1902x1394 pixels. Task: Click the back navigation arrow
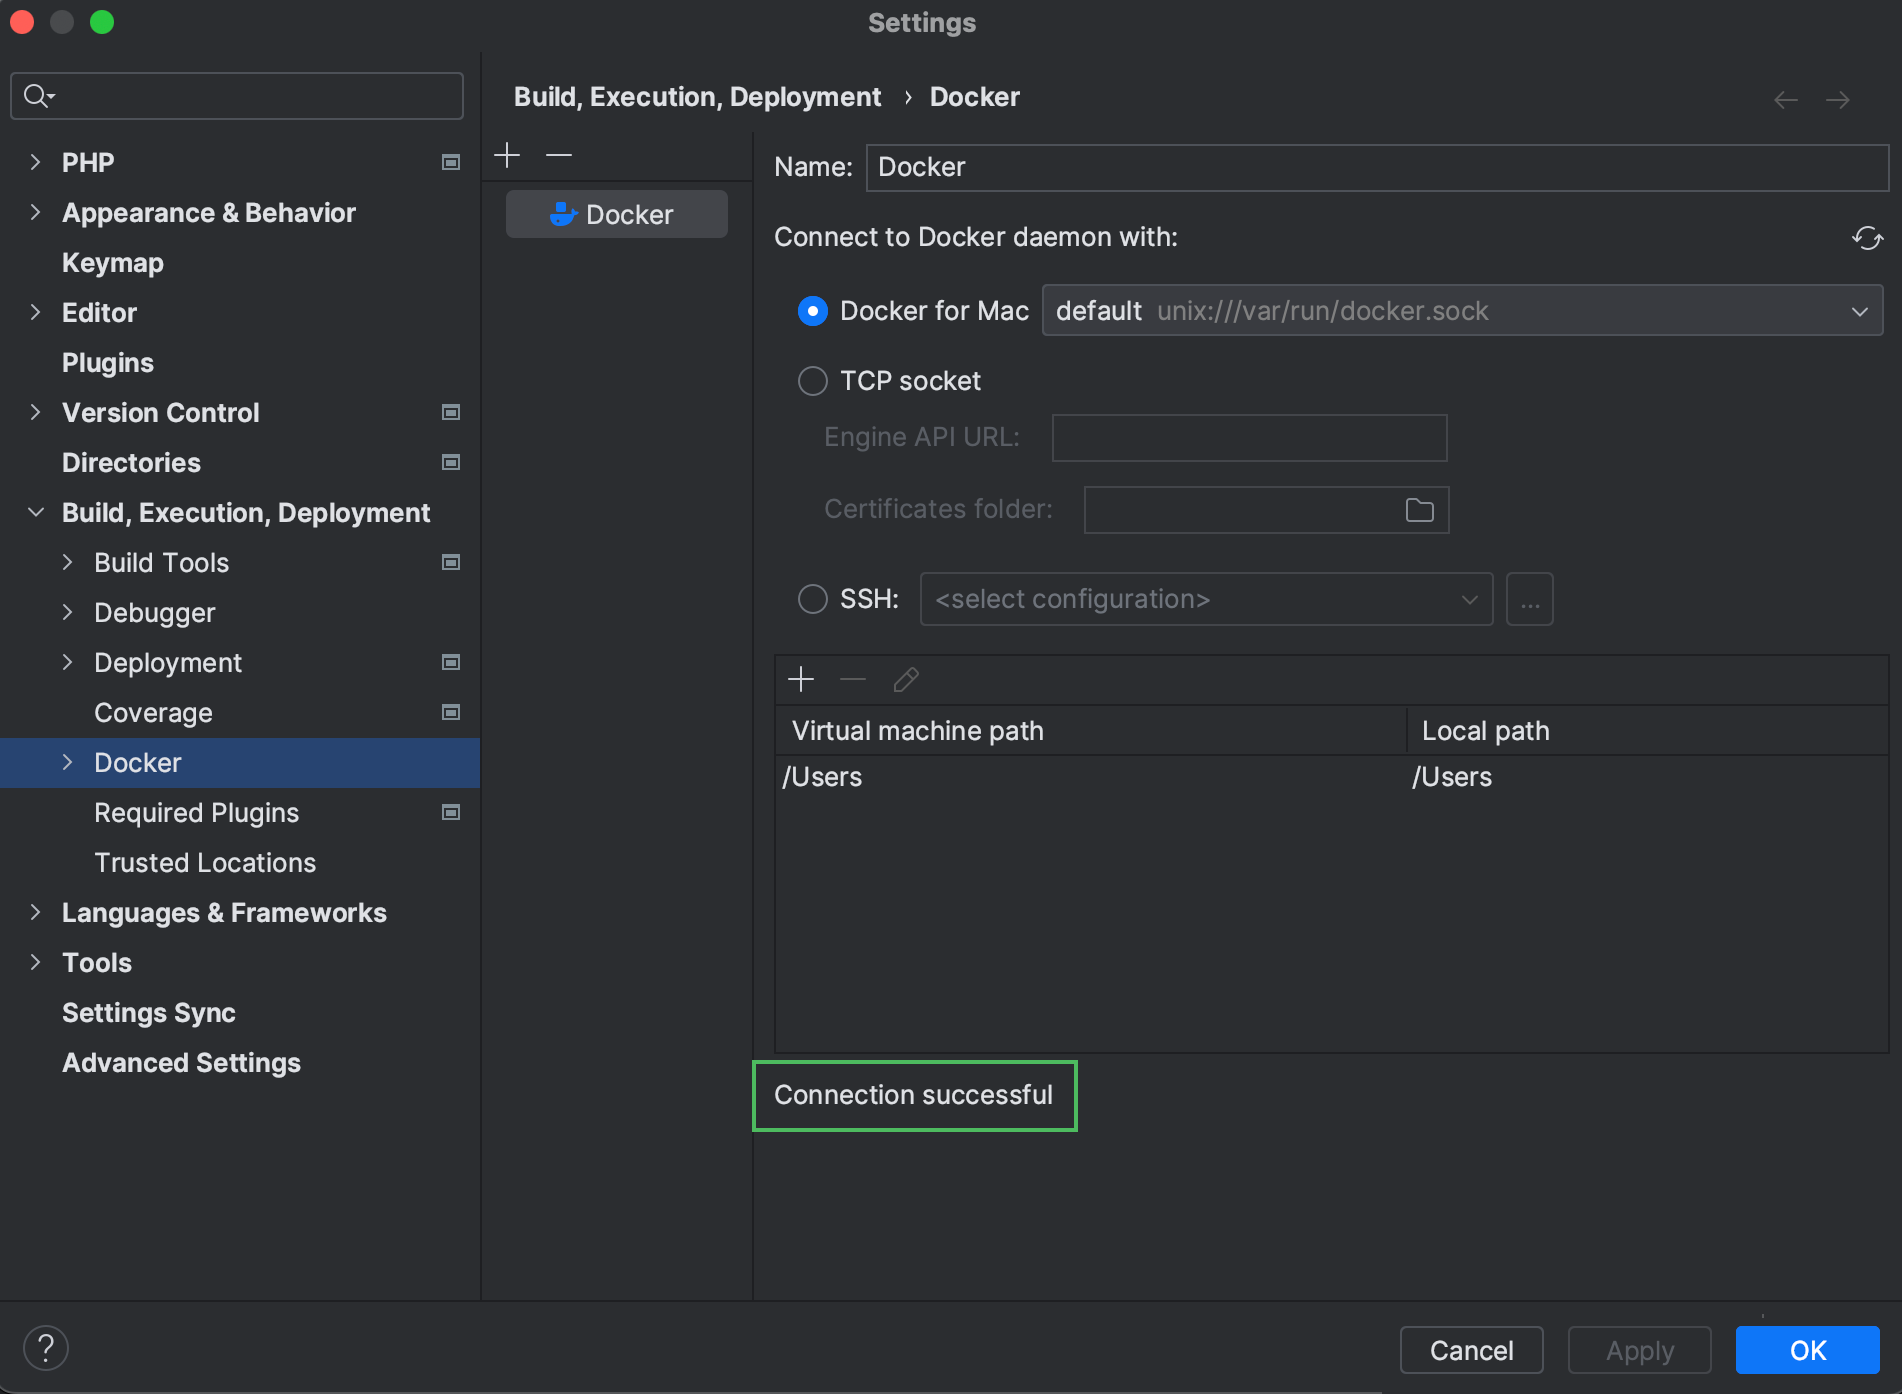pyautogui.click(x=1785, y=99)
